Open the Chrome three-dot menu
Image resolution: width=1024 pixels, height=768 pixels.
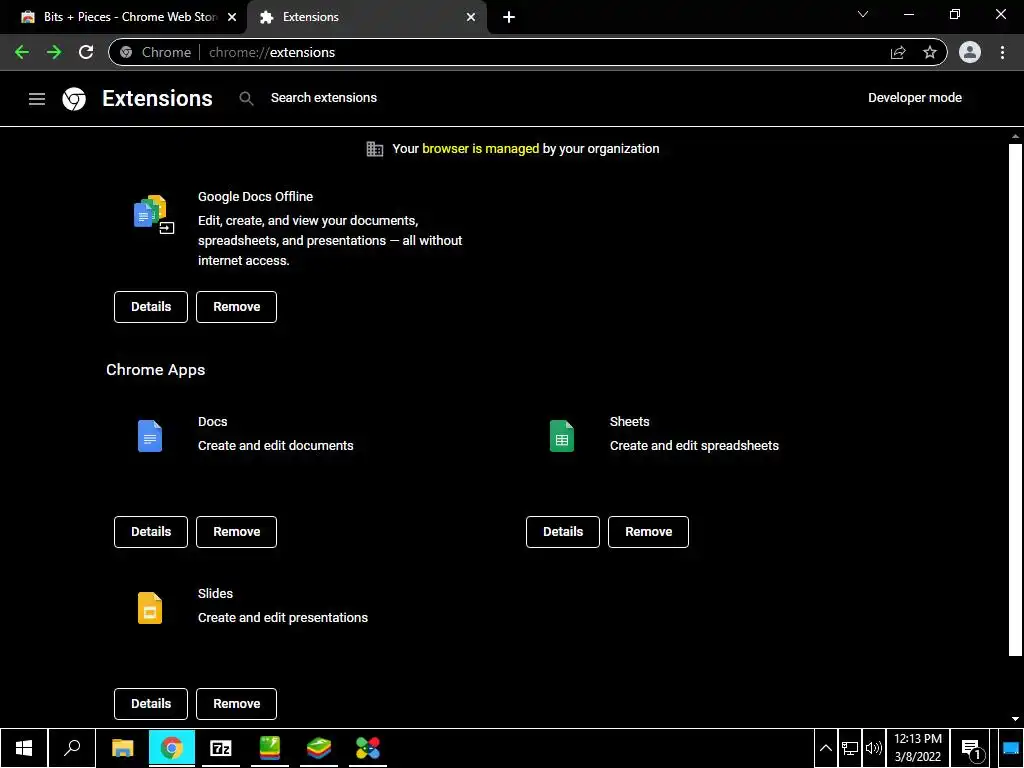[1002, 52]
